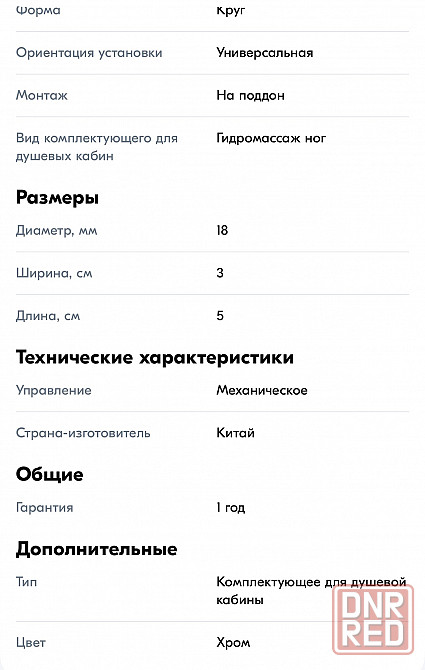Click the Хром color value

(x=233, y=643)
